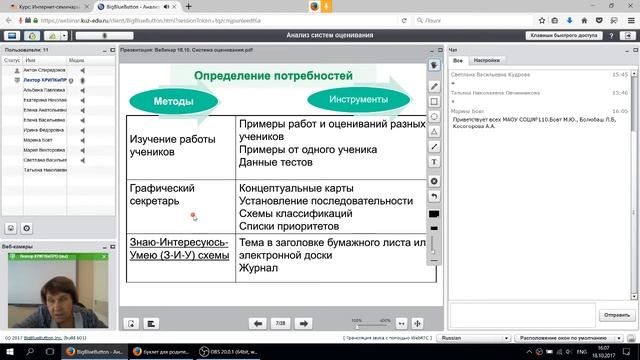Select the pencil drawing tool
This screenshot has height=360, width=640.
(434, 87)
